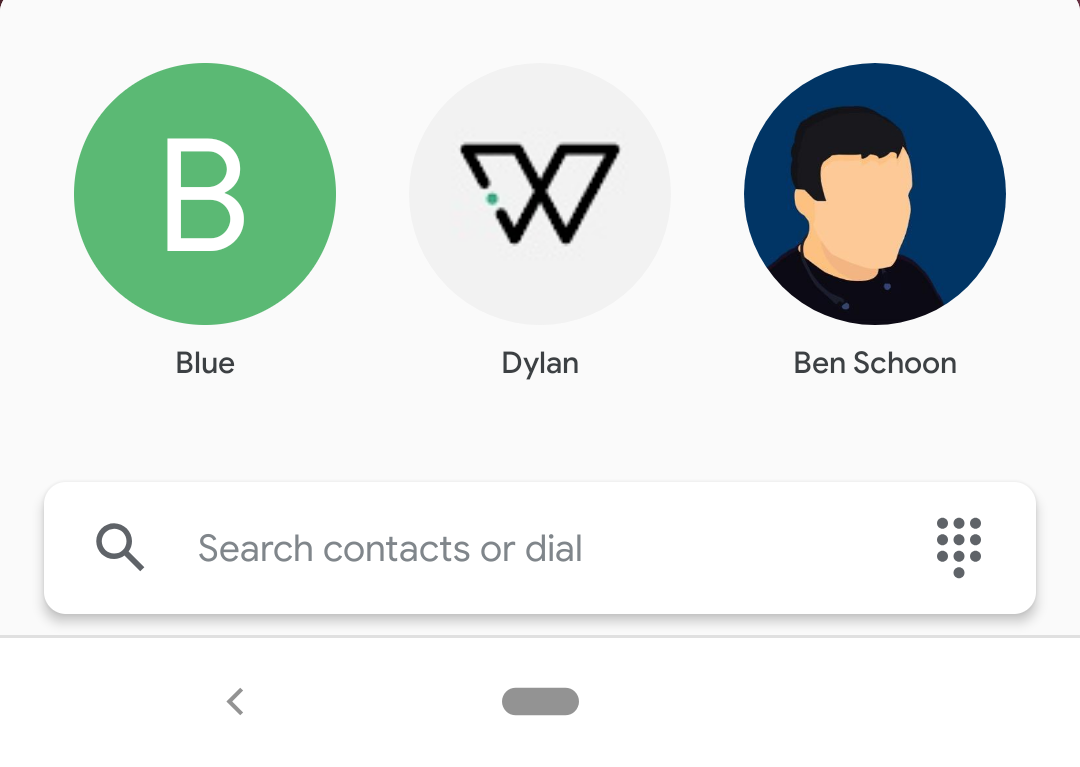Open Dylan's favorite with W logo avatar
The width and height of the screenshot is (1080, 767).
tap(540, 193)
